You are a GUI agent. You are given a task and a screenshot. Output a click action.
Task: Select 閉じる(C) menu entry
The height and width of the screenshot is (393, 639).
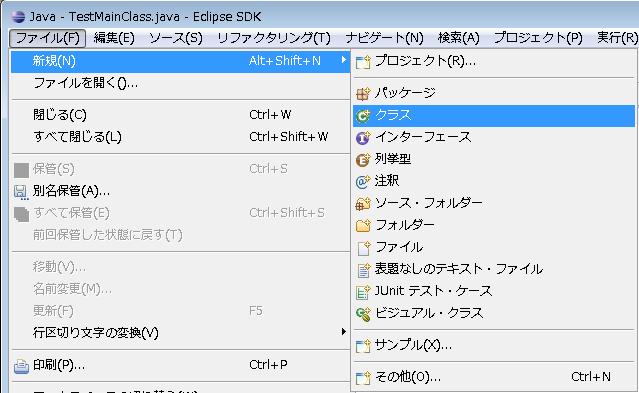(180, 115)
